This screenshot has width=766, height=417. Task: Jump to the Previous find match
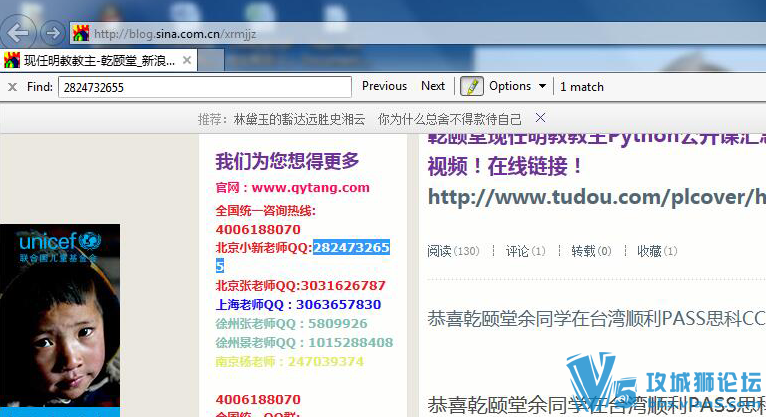pyautogui.click(x=384, y=86)
